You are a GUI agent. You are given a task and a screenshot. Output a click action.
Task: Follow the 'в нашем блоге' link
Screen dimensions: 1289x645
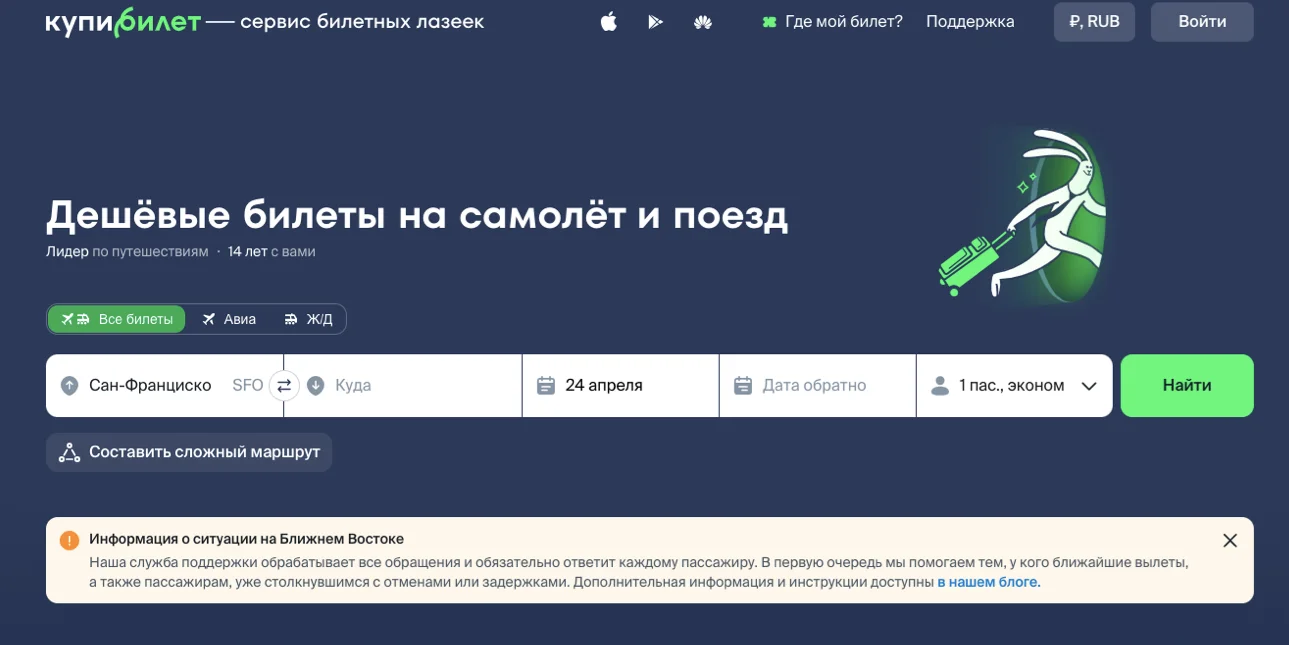[987, 582]
